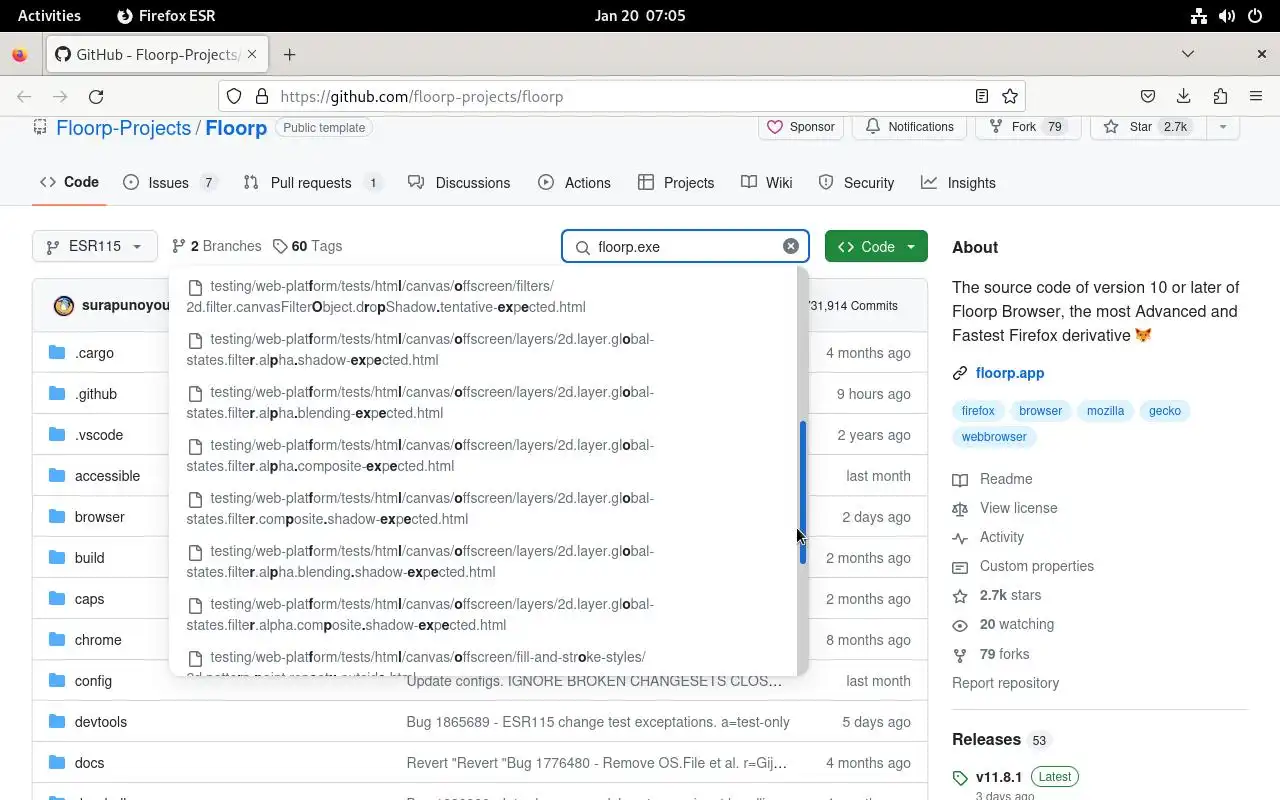Click the URL address bar

pos(620,96)
